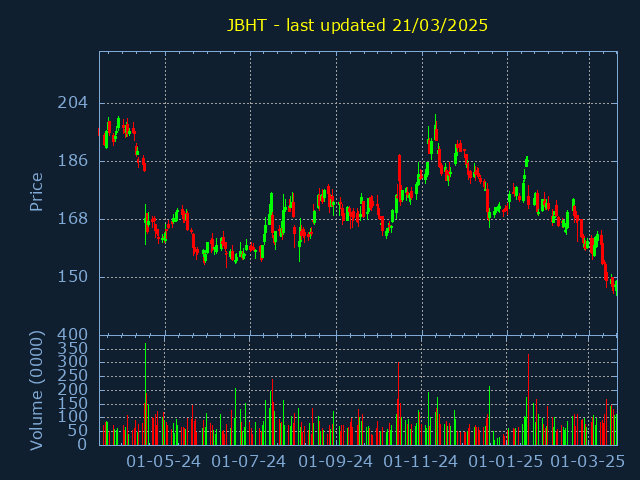The width and height of the screenshot is (640, 480).
Task: Click the 01-09-24 date label
Action: pyautogui.click(x=336, y=462)
